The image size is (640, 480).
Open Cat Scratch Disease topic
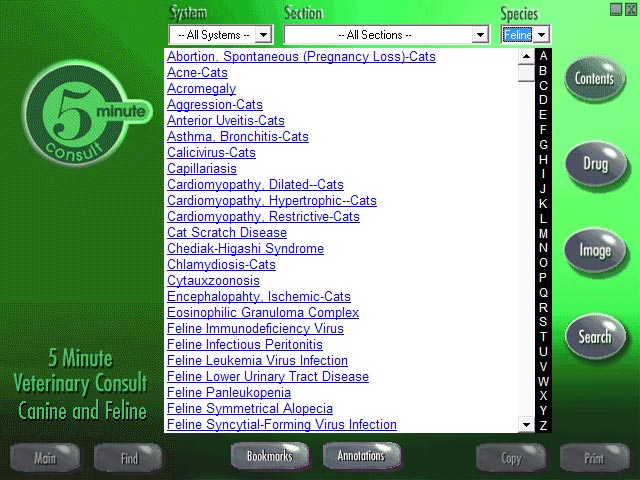(227, 232)
